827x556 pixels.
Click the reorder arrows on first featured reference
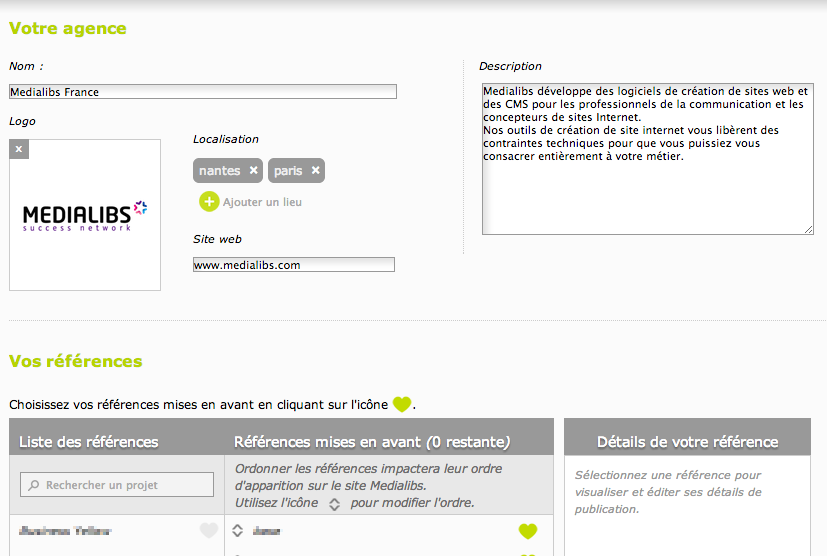tap(237, 531)
